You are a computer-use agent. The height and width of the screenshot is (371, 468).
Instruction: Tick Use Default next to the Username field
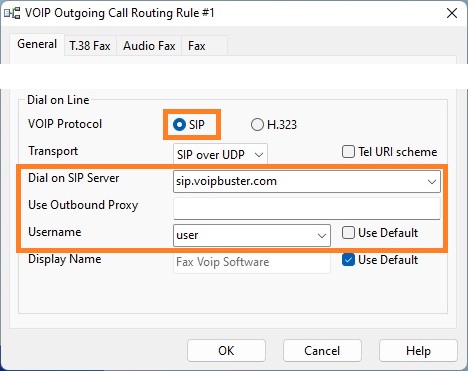point(348,233)
